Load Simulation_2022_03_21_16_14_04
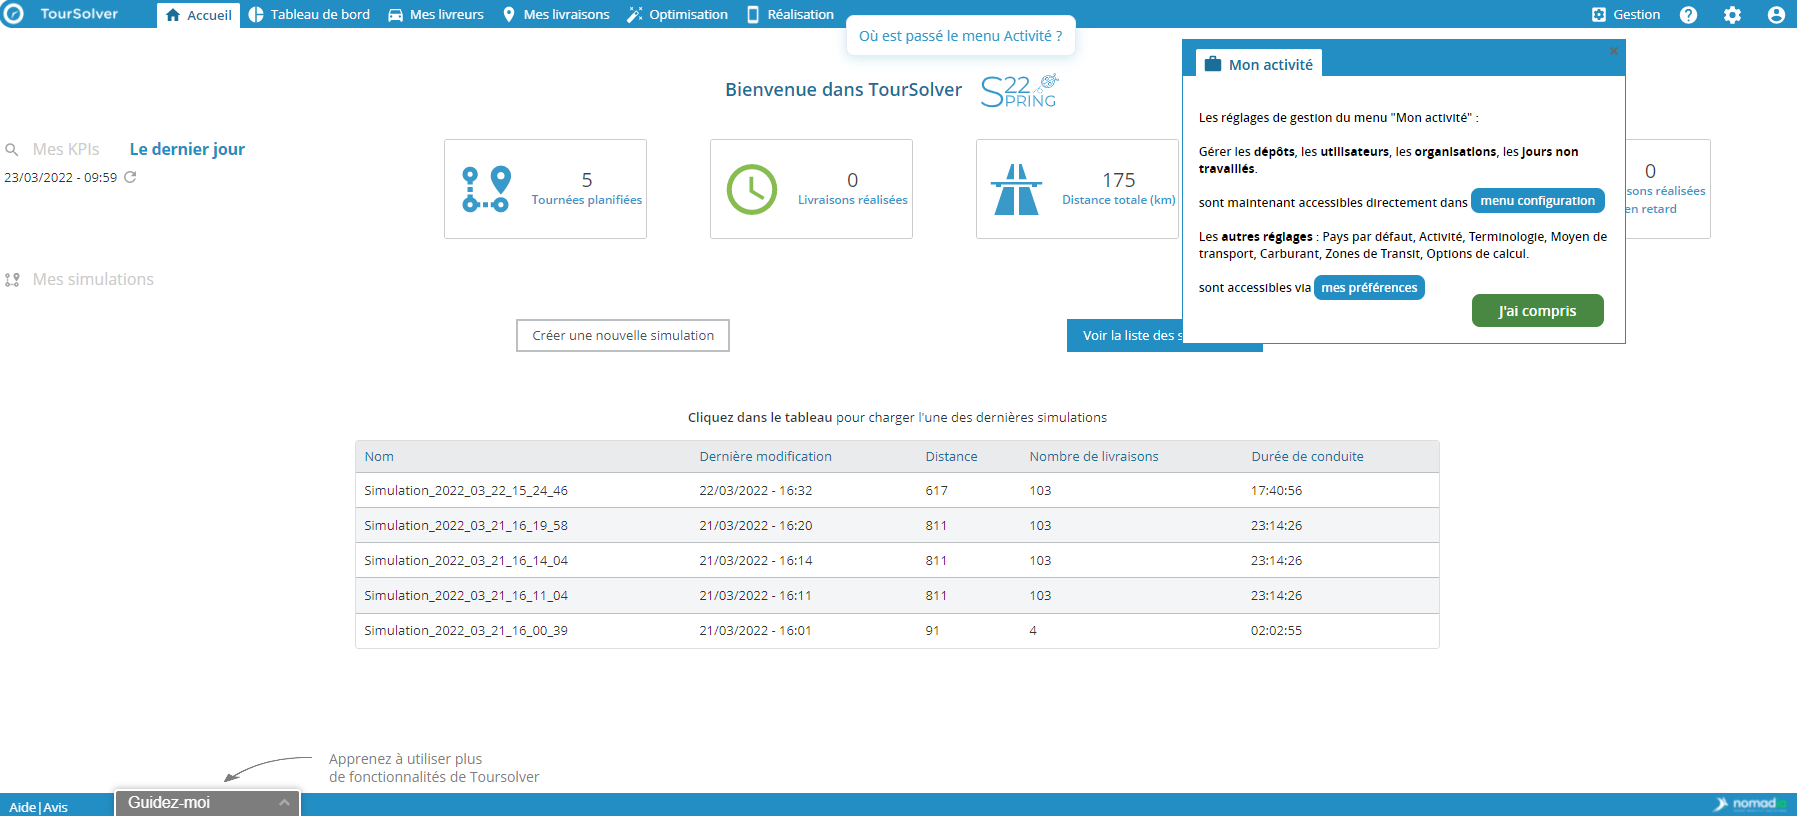 tap(897, 560)
